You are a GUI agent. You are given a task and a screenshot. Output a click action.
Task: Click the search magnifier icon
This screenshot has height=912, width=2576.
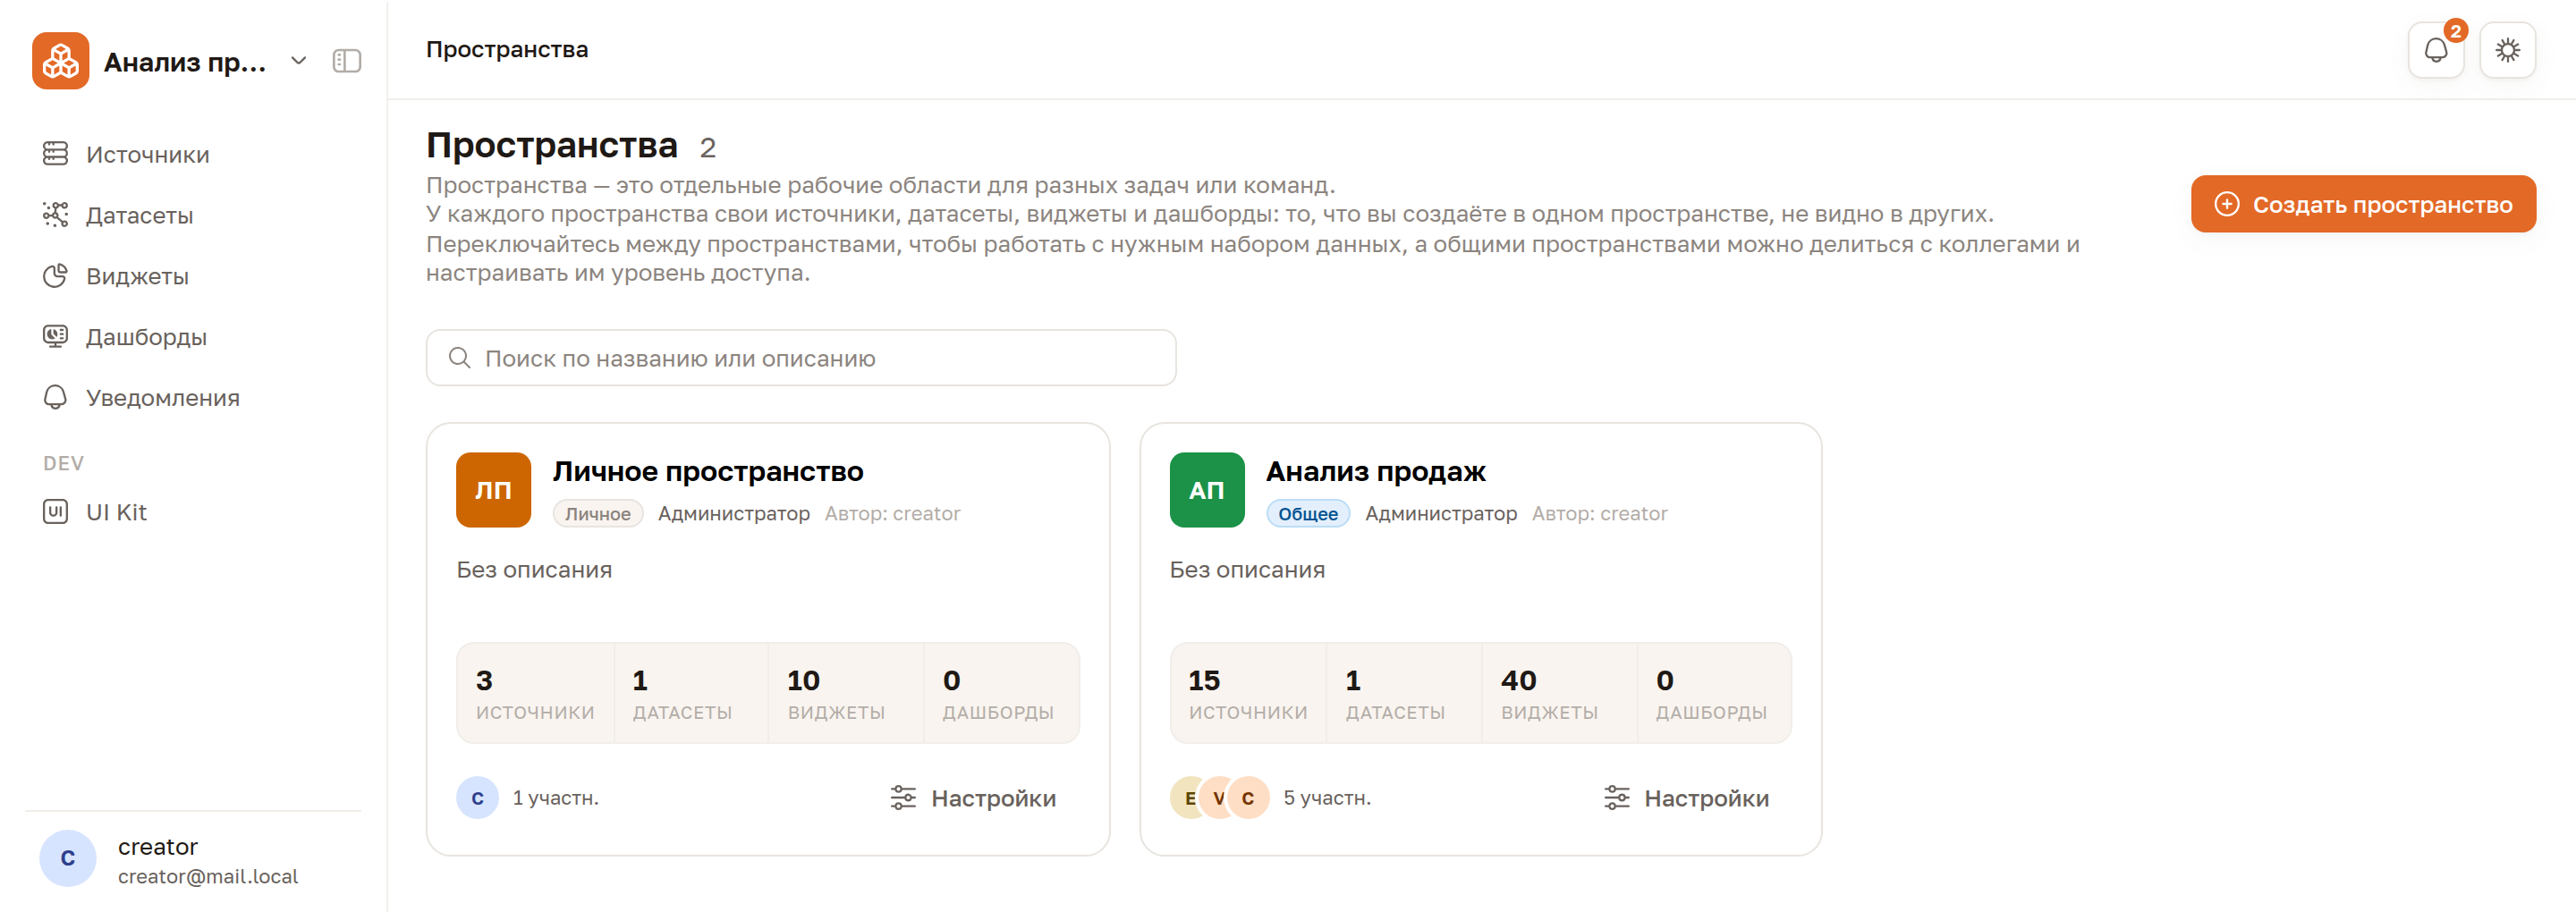click(x=459, y=358)
